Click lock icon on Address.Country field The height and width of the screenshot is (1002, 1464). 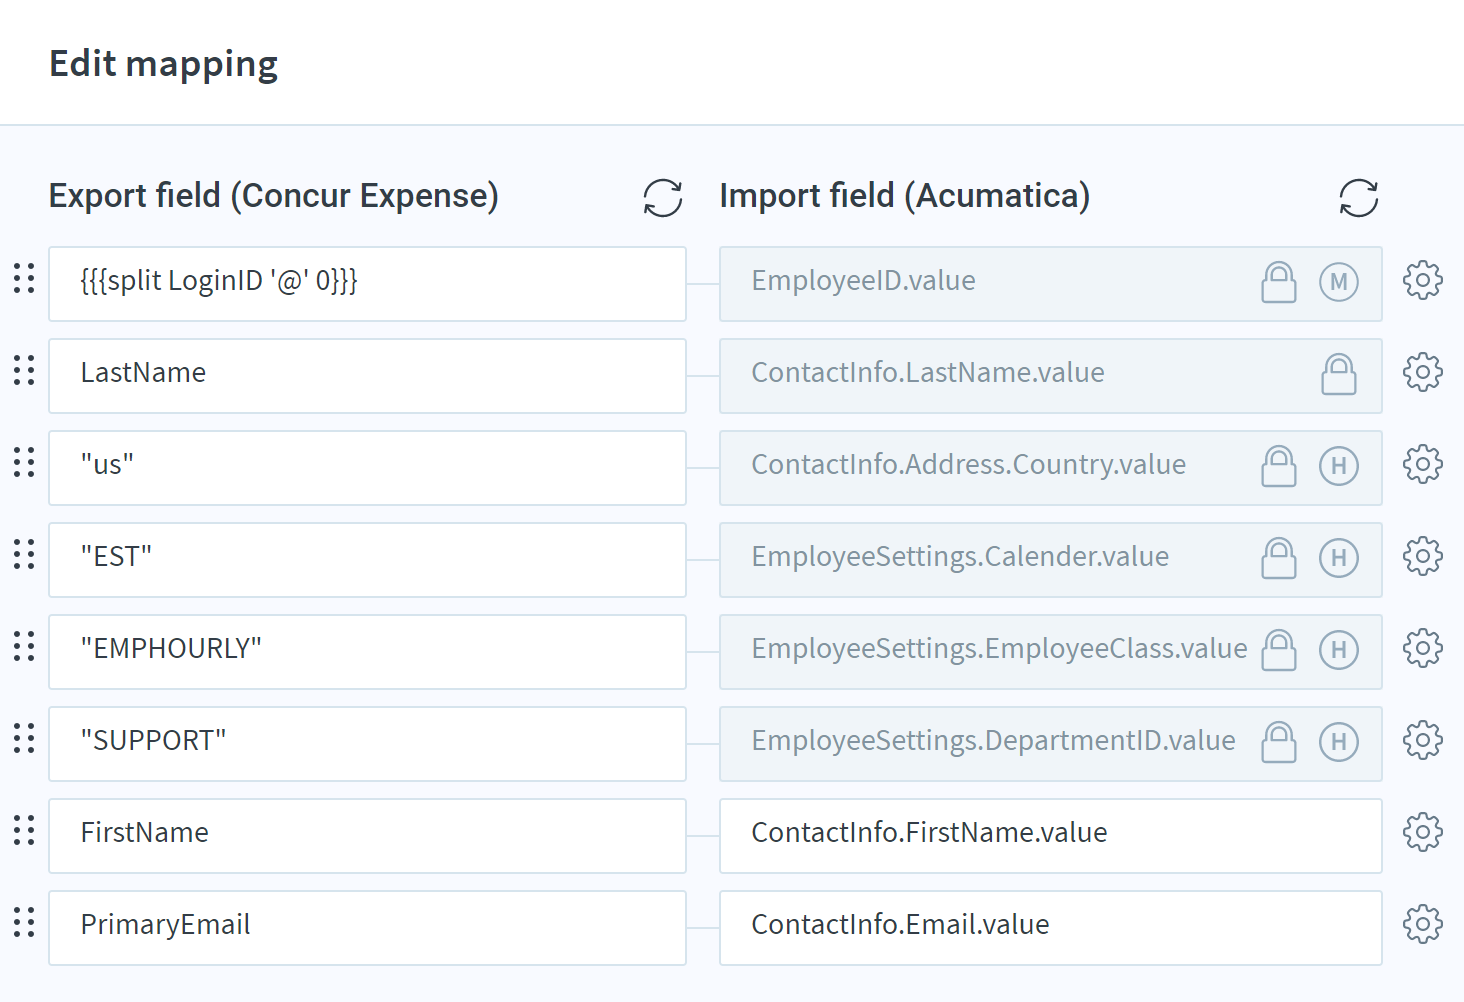point(1278,466)
